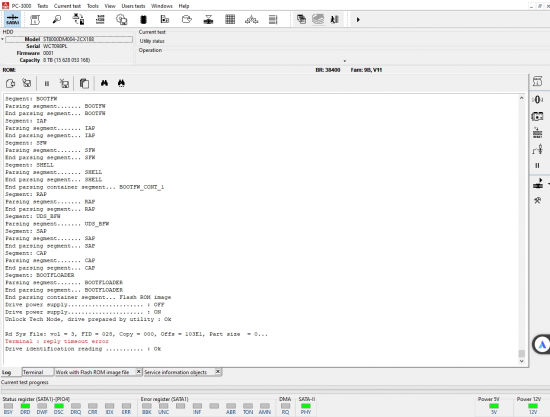Screen dimensions: 550x417
Task: Open dropdown arrow below the Operation row
Action: [344, 61]
